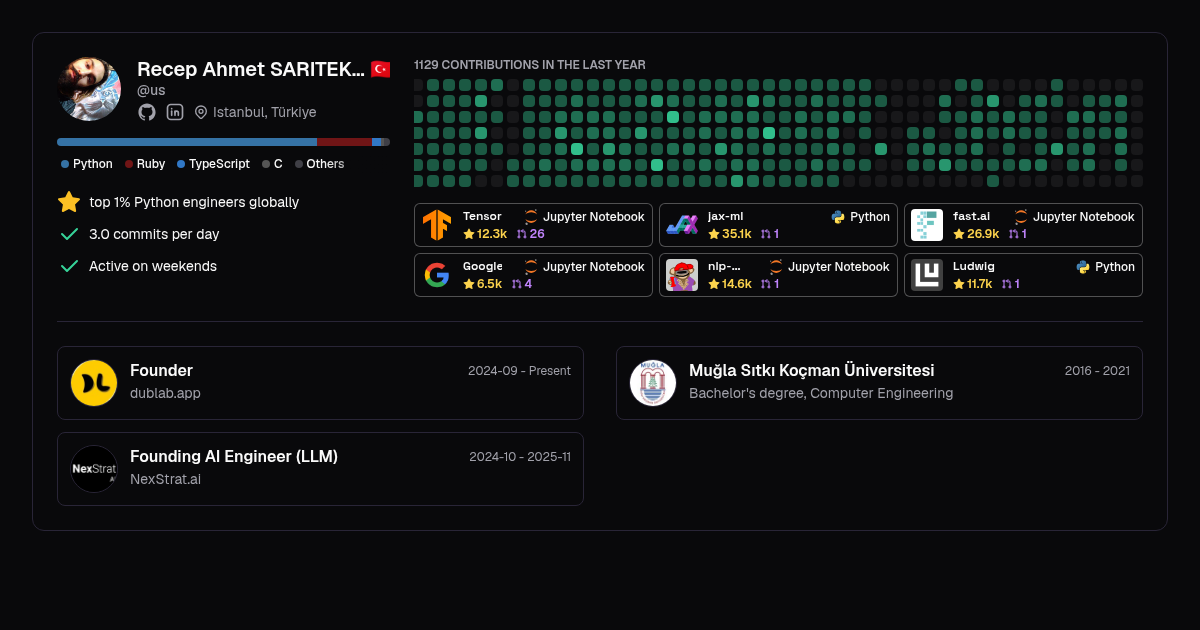Click the Python icon in the jax-ml card
This screenshot has width=1200, height=630.
click(838, 217)
